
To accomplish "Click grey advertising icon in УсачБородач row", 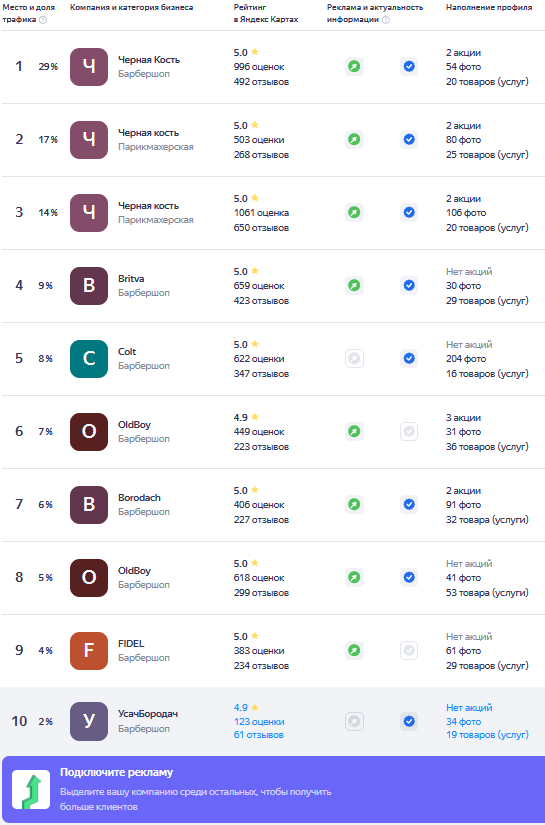I will coord(355,721).
